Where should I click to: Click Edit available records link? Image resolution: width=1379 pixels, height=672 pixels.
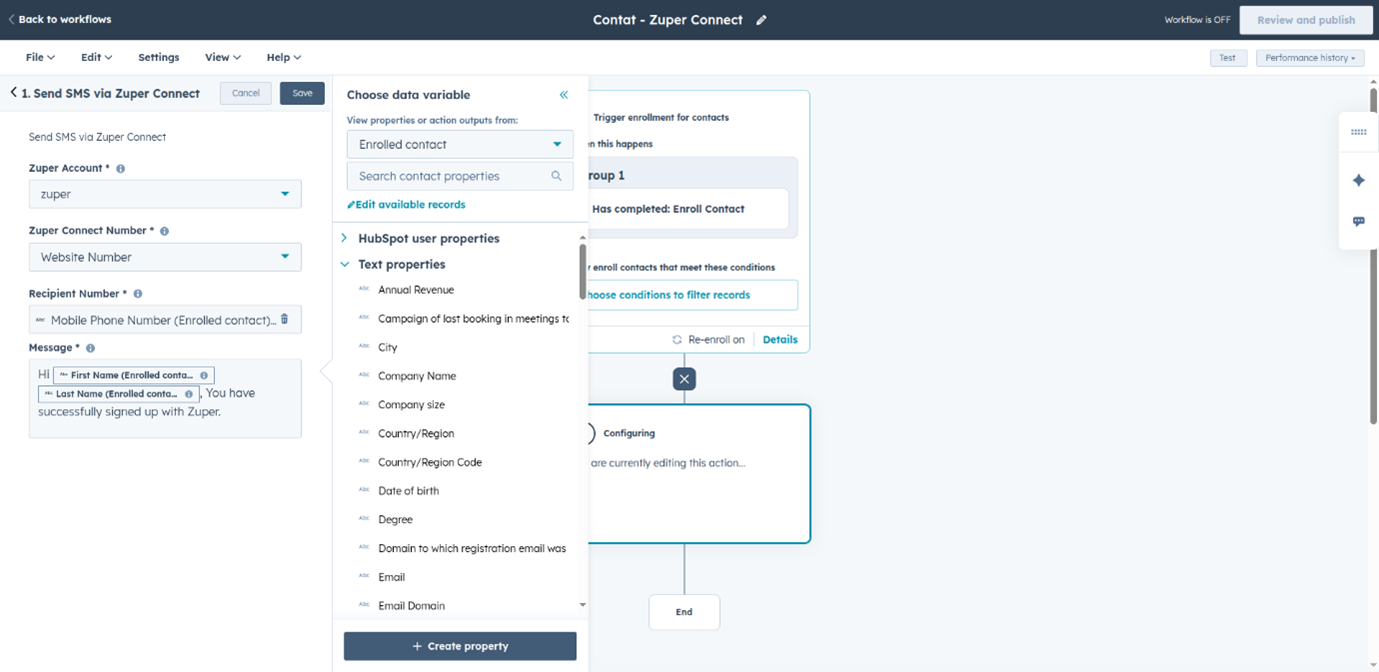point(406,205)
